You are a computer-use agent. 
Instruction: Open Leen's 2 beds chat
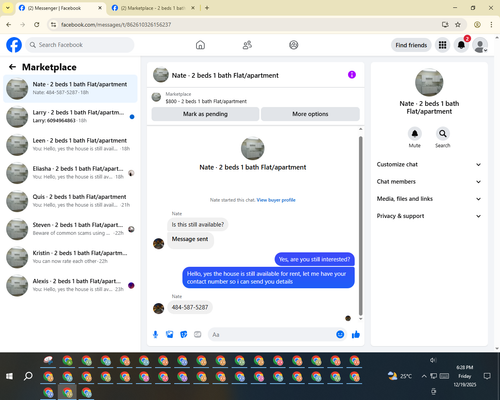(70, 145)
